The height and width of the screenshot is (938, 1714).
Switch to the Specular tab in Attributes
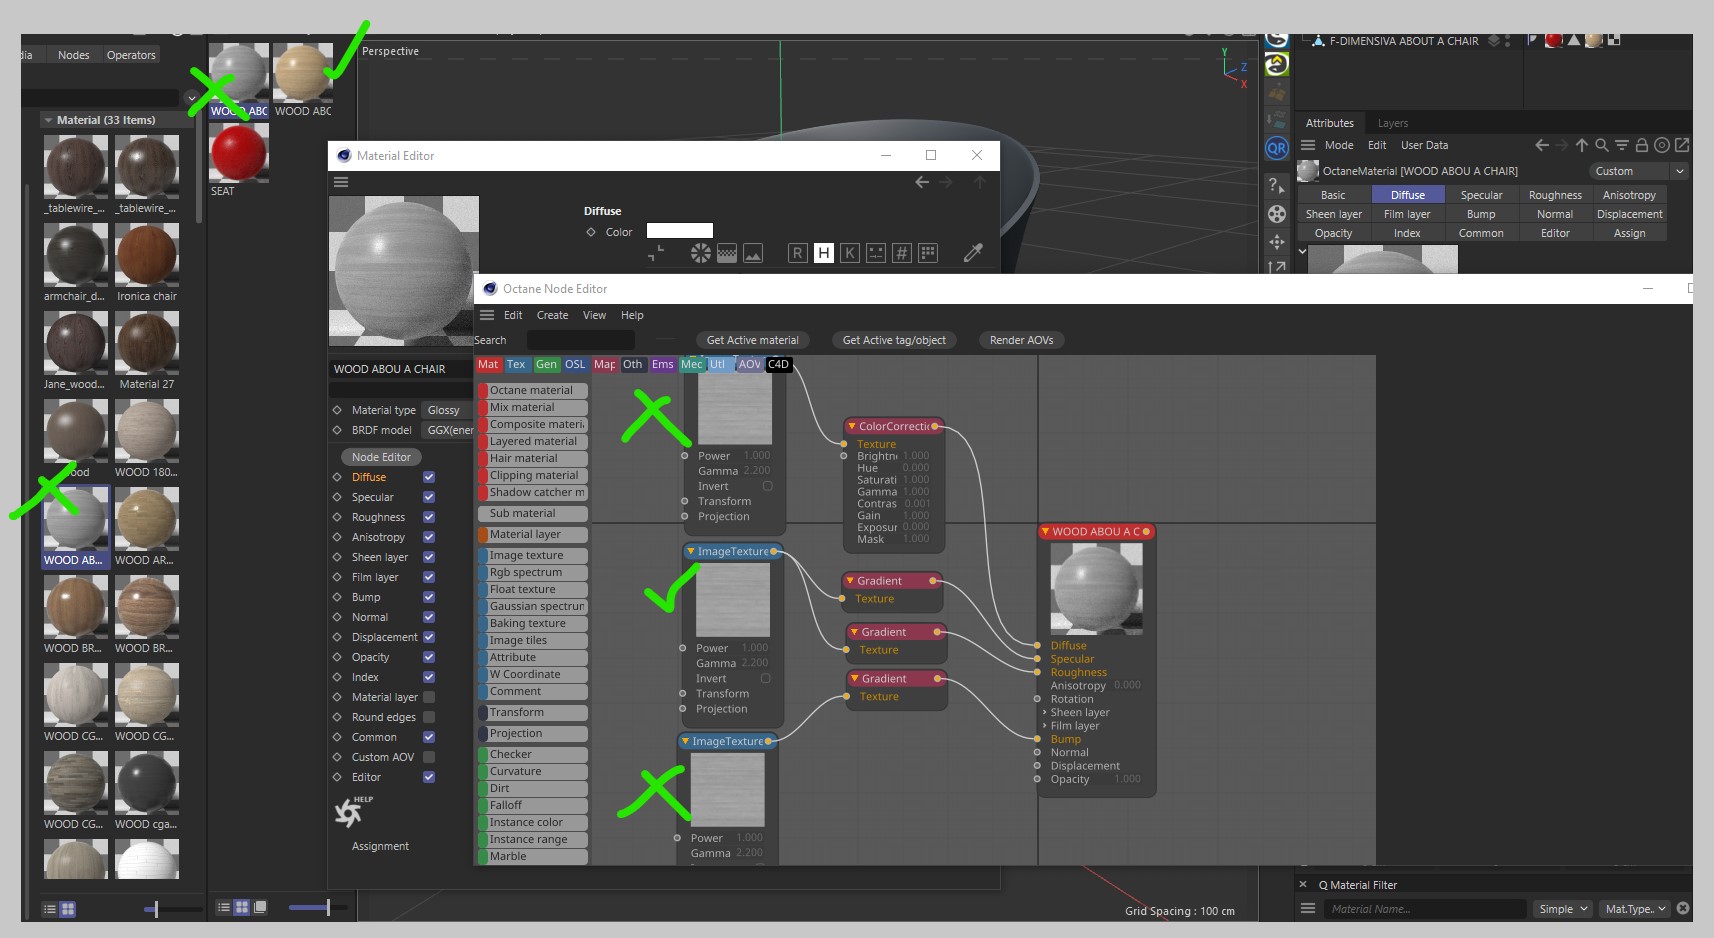pyautogui.click(x=1481, y=195)
